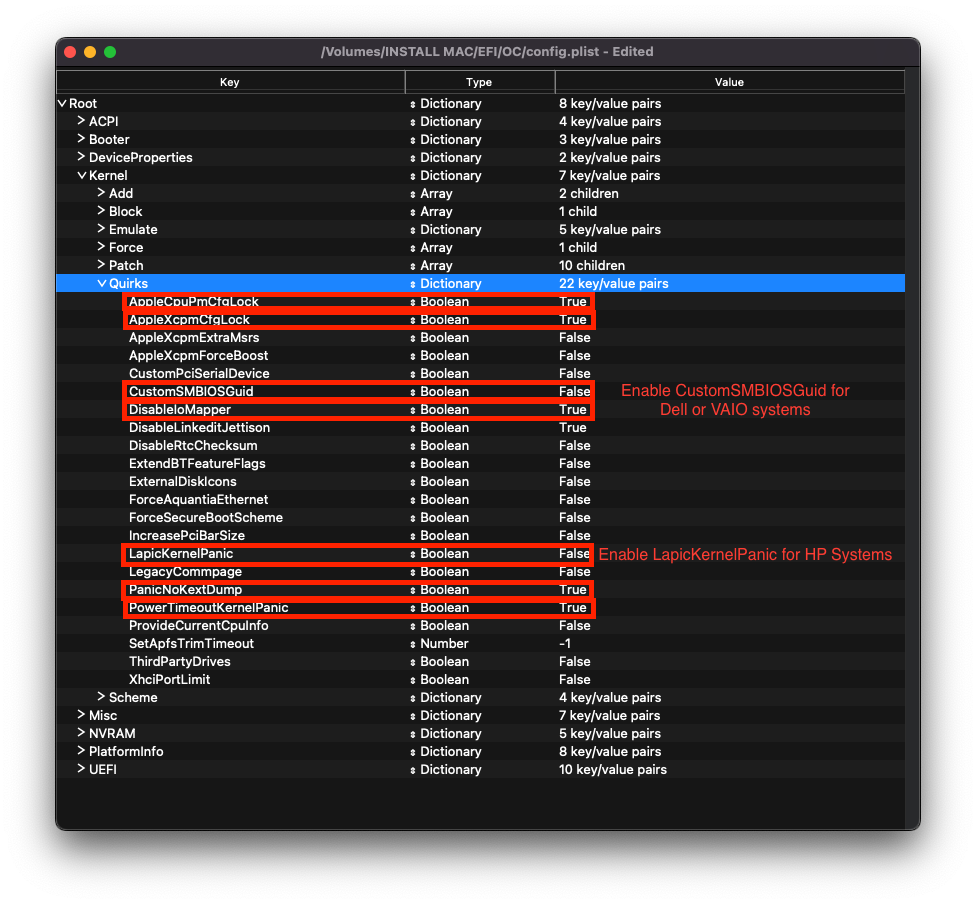Click type stepper for Root dictionary

coord(413,104)
